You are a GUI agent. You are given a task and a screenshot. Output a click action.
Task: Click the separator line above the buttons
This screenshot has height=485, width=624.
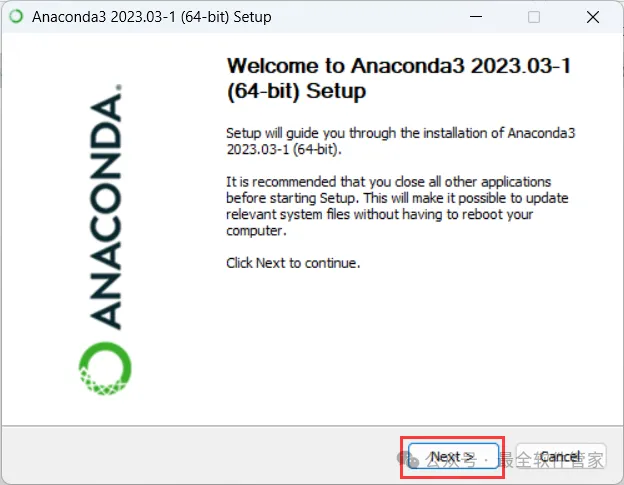[312, 426]
